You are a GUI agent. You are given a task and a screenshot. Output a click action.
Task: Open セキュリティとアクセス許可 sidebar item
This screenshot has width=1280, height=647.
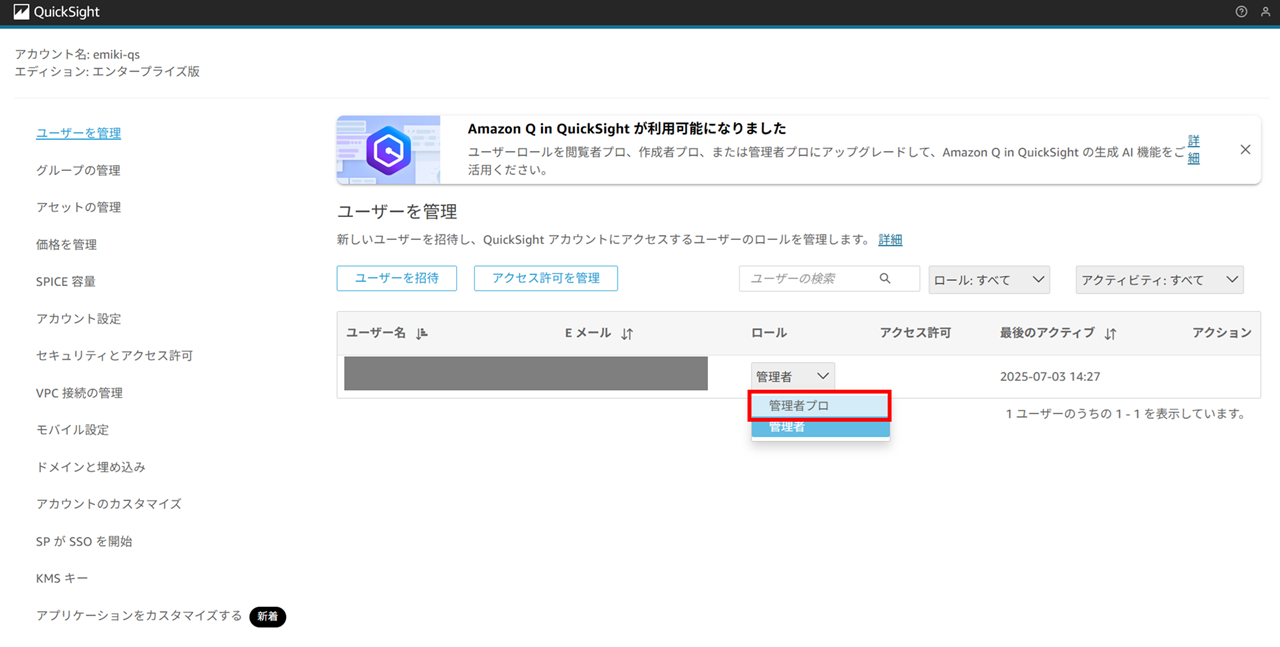point(114,356)
